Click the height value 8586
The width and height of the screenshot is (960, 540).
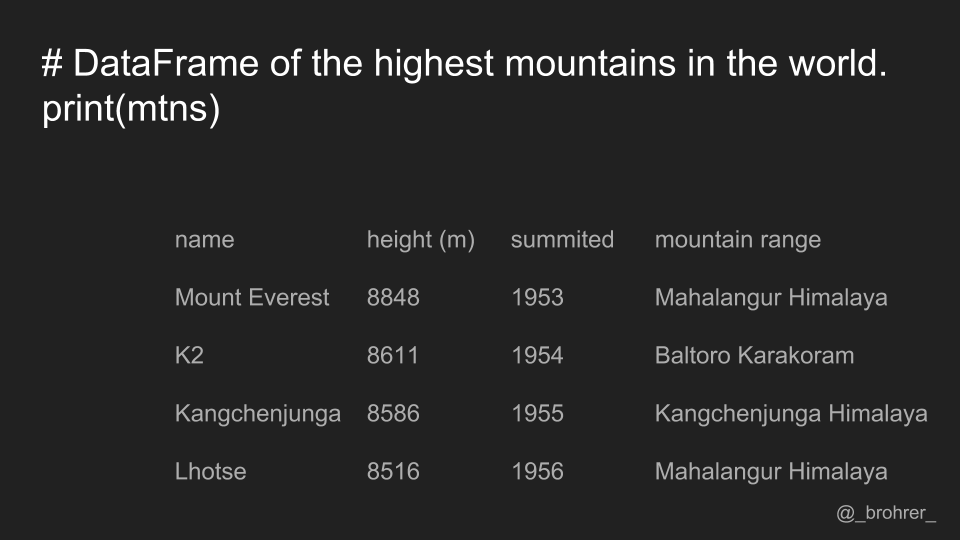click(x=393, y=414)
